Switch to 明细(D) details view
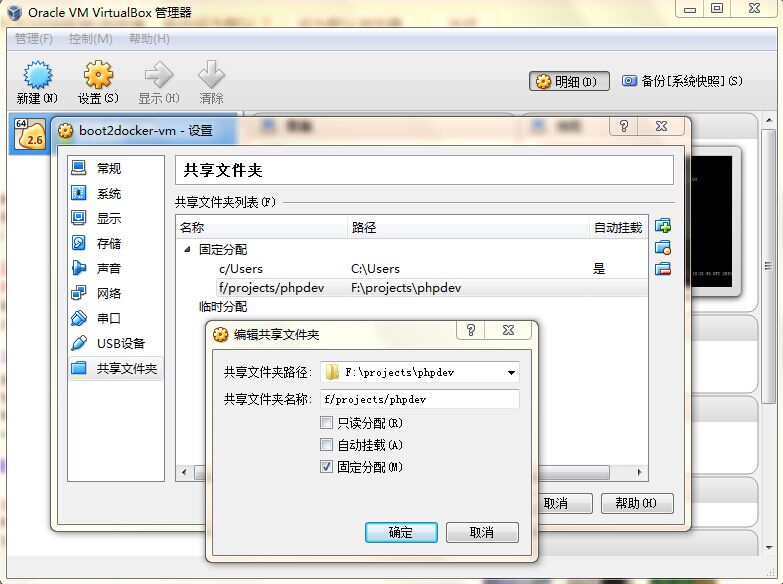Viewport: 783px width, 584px height. coord(569,81)
